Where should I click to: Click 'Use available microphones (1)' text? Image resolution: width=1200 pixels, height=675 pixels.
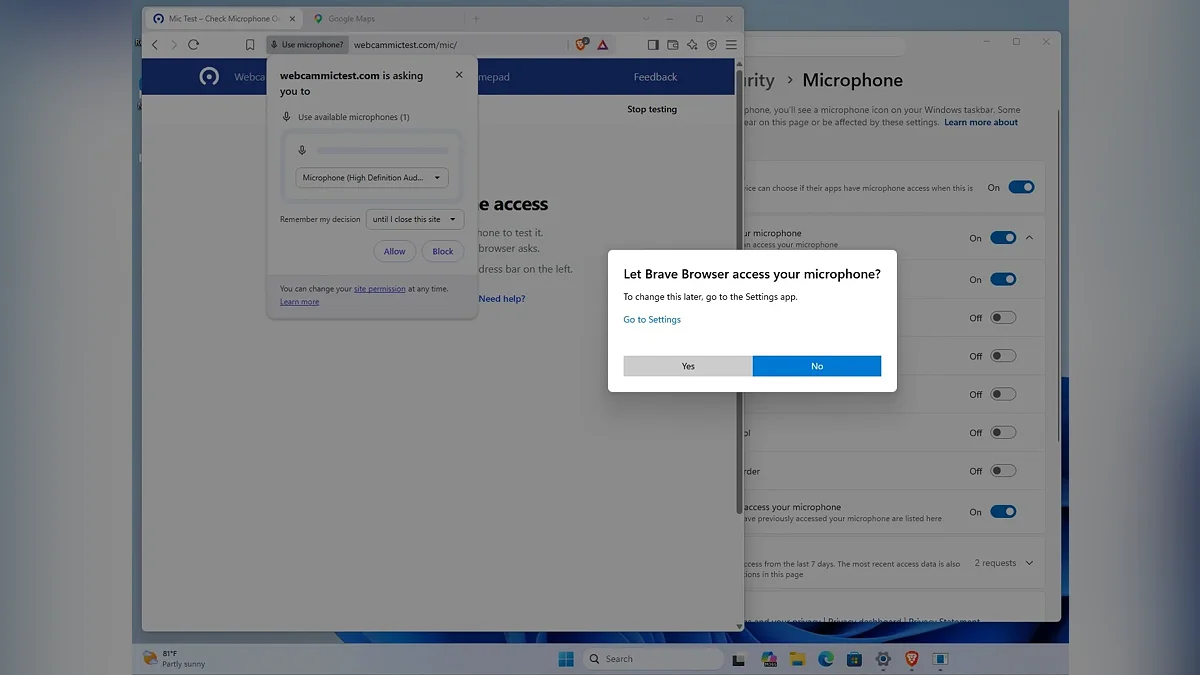click(x=354, y=117)
